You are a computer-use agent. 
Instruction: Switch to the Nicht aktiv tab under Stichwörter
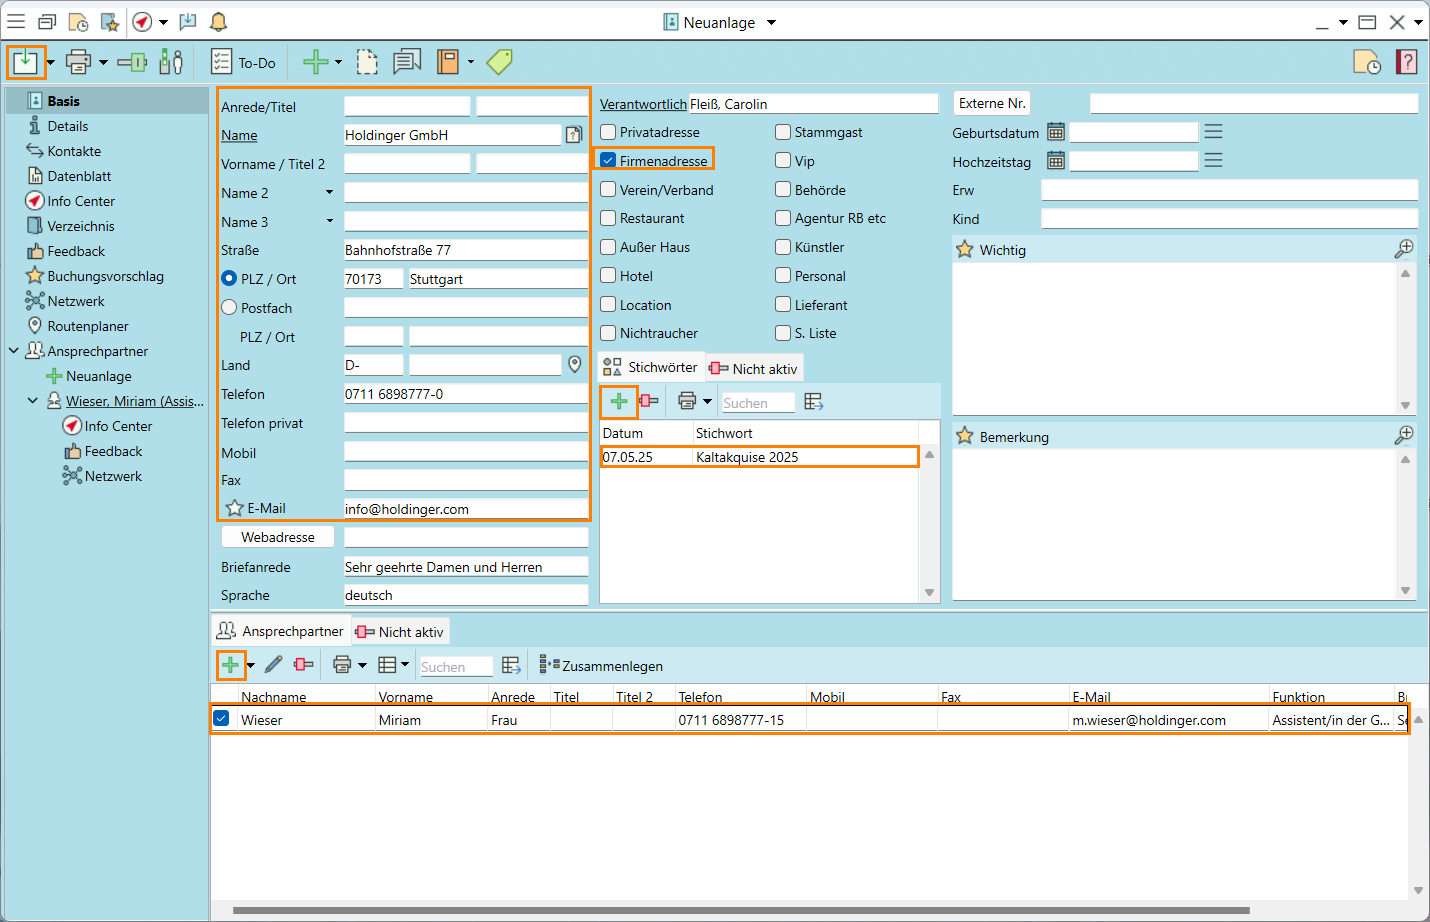coord(754,369)
